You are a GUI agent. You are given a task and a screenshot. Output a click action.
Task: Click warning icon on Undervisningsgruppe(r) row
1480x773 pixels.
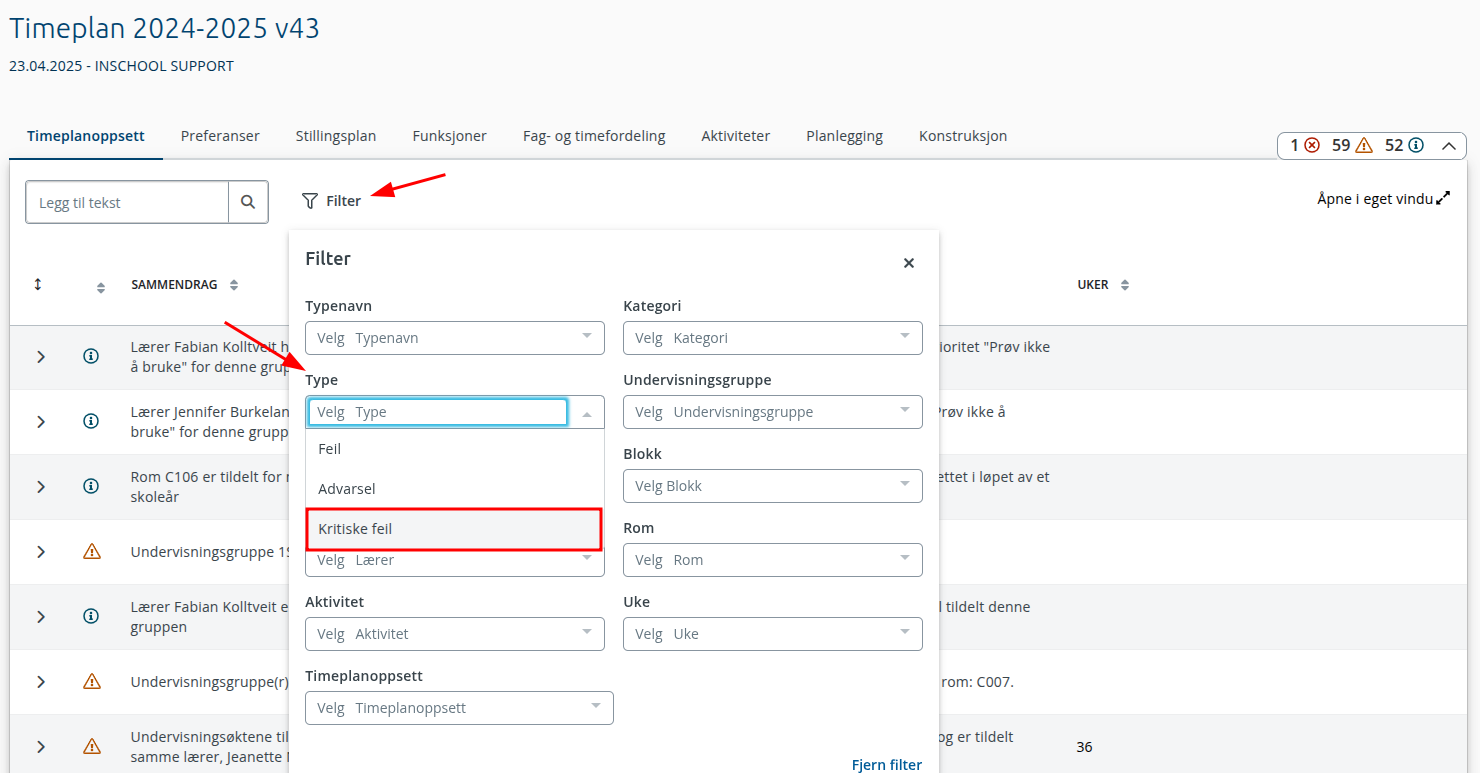tap(92, 681)
